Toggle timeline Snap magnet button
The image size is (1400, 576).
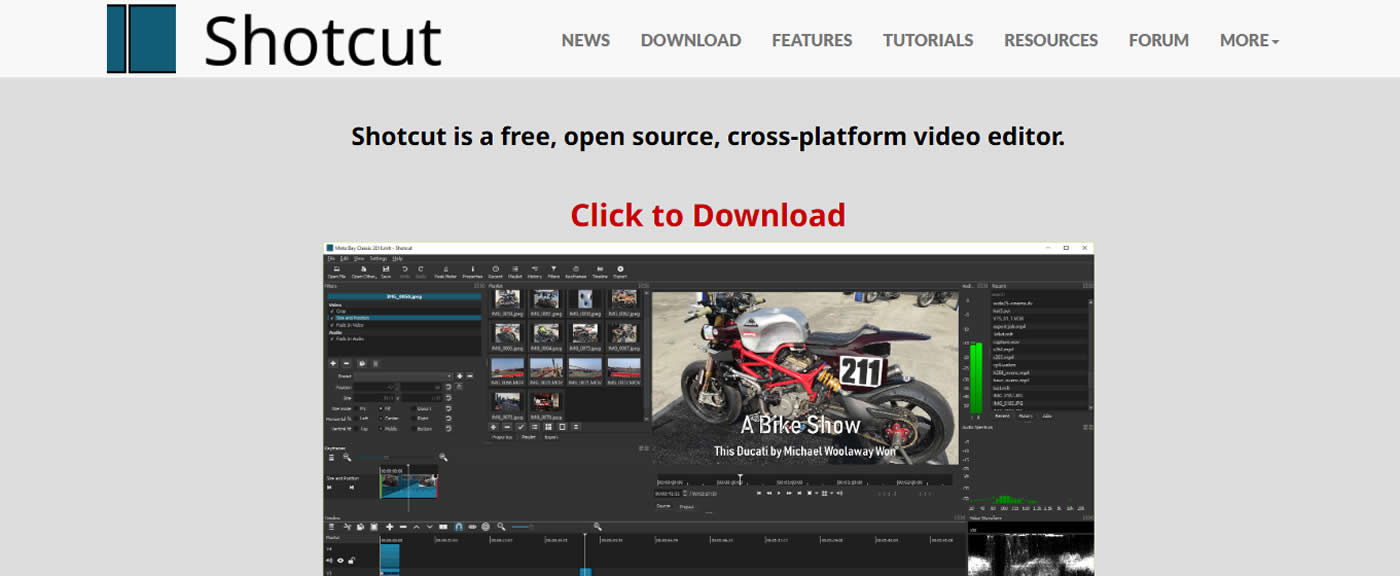pos(458,527)
